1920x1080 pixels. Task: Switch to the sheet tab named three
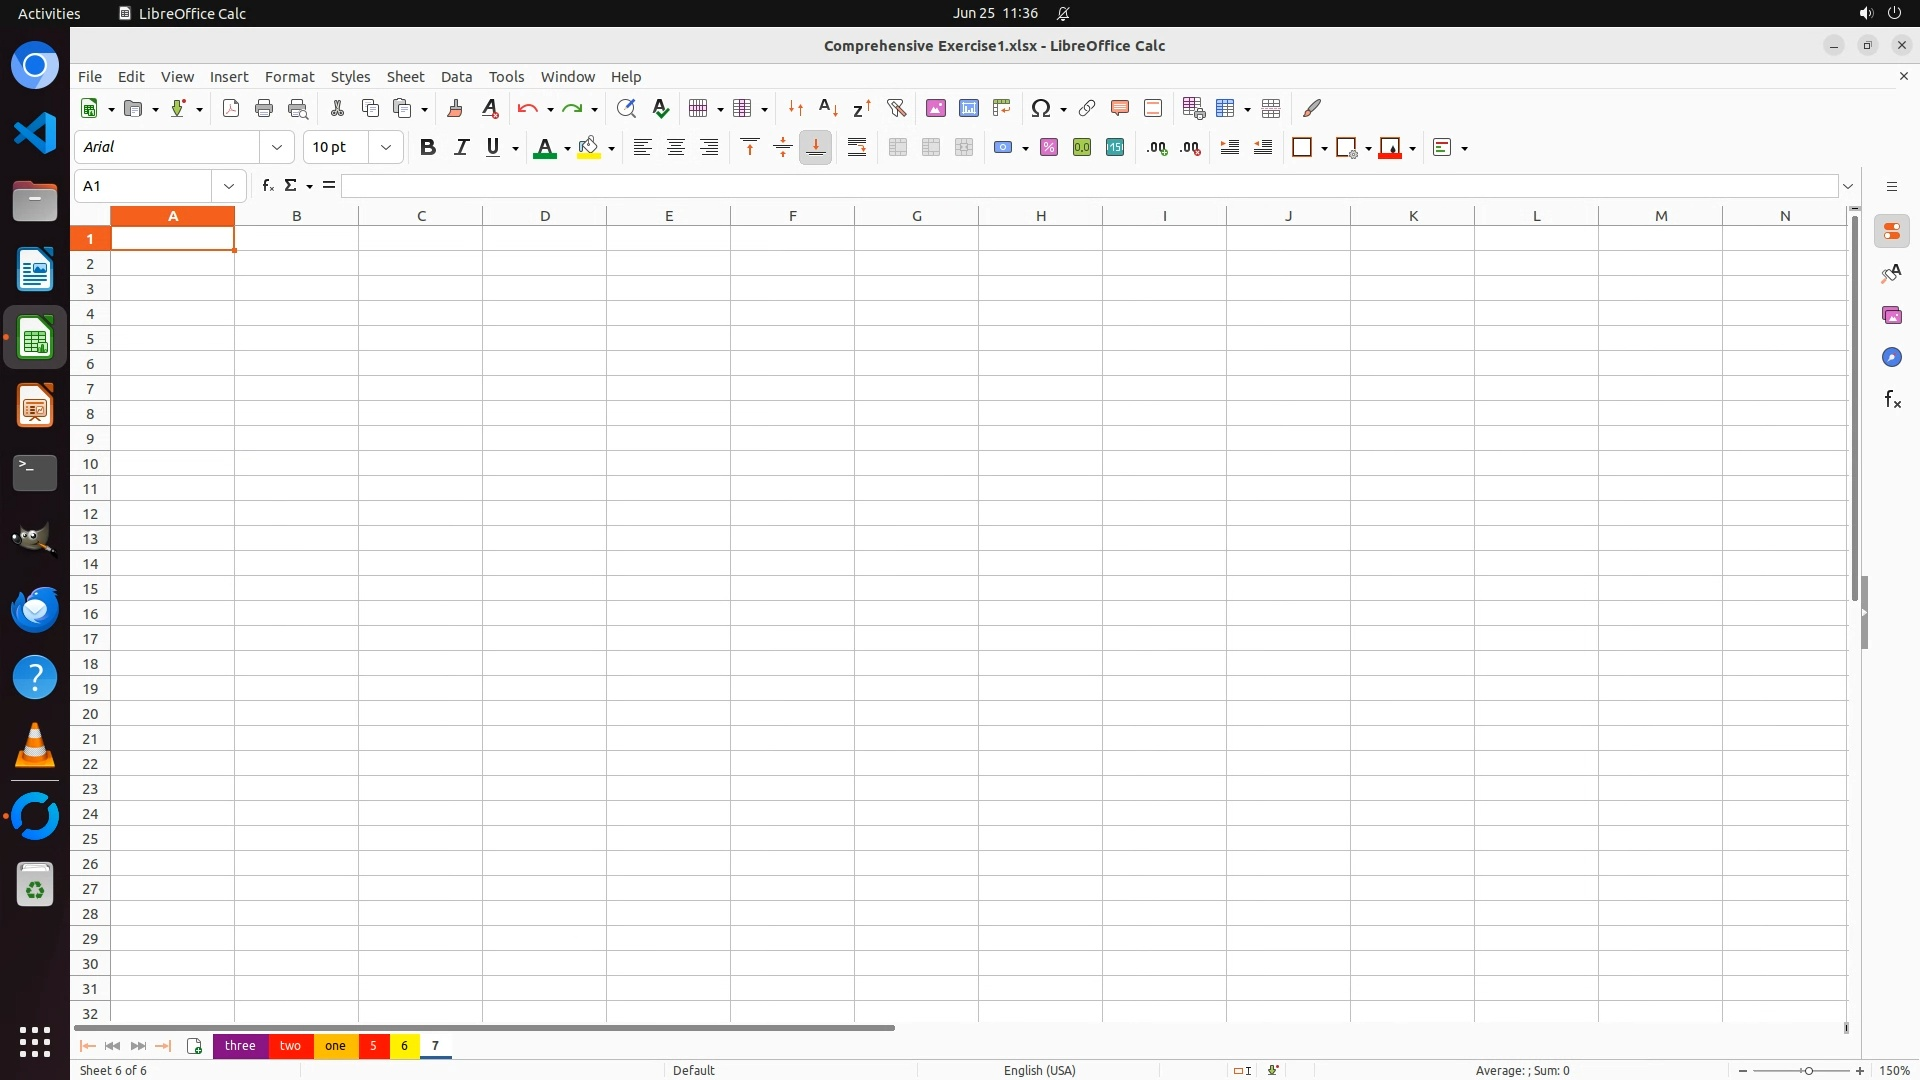(x=240, y=1046)
